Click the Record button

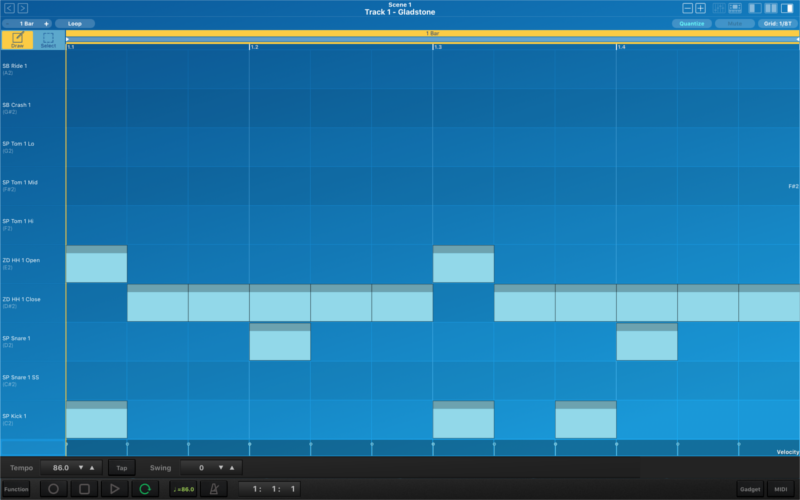pyautogui.click(x=53, y=489)
